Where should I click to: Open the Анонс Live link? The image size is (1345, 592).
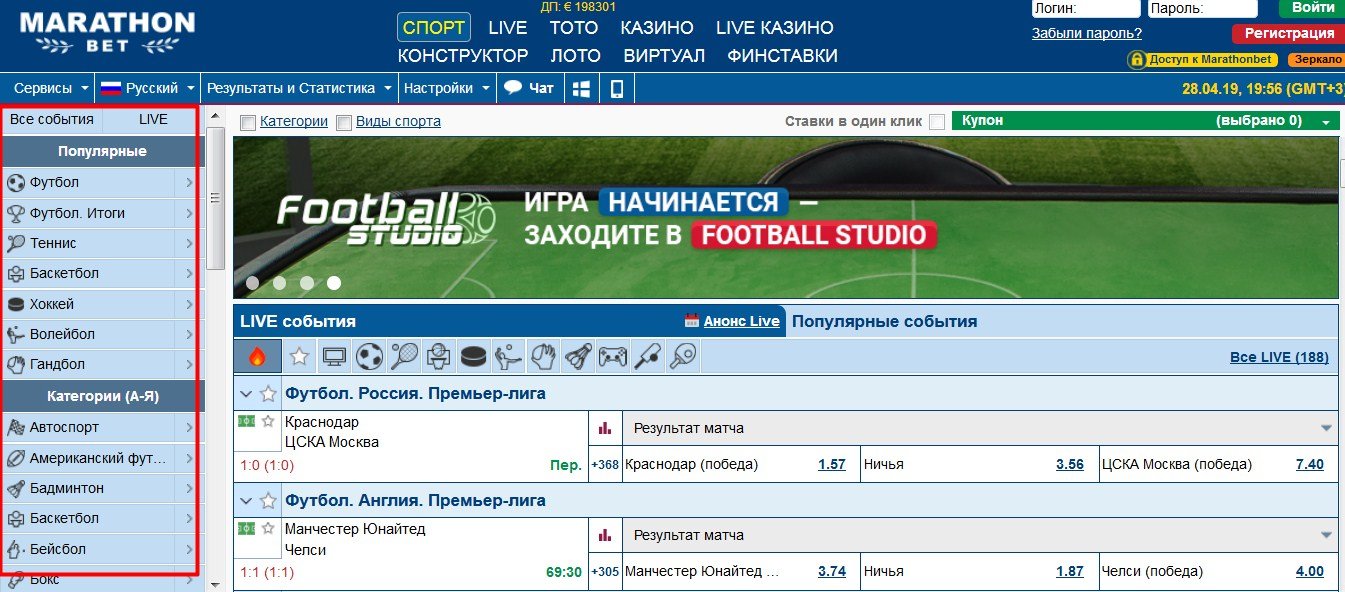point(741,321)
